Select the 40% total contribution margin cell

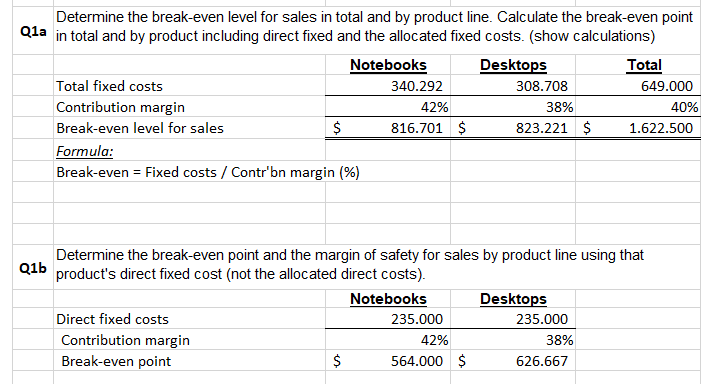point(638,106)
